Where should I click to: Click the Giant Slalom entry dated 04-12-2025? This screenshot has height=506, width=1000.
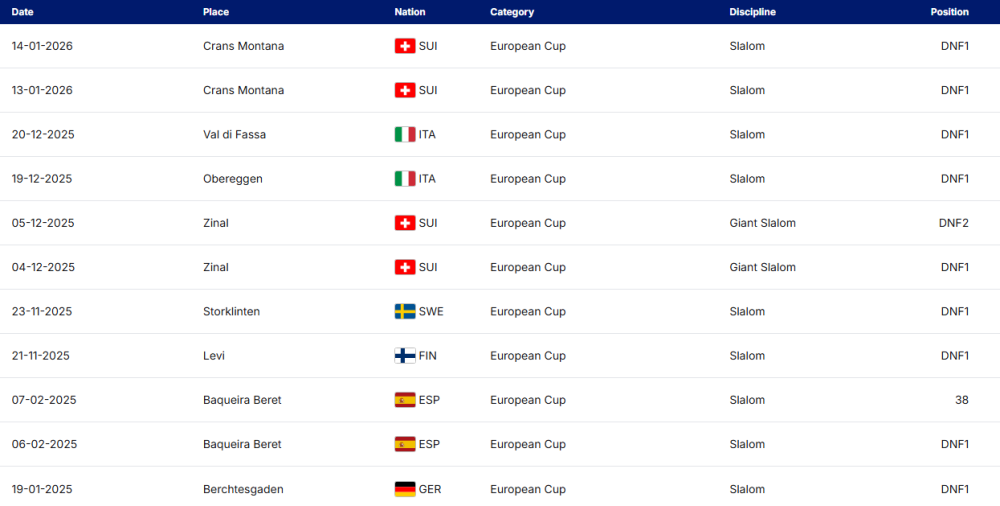762,267
